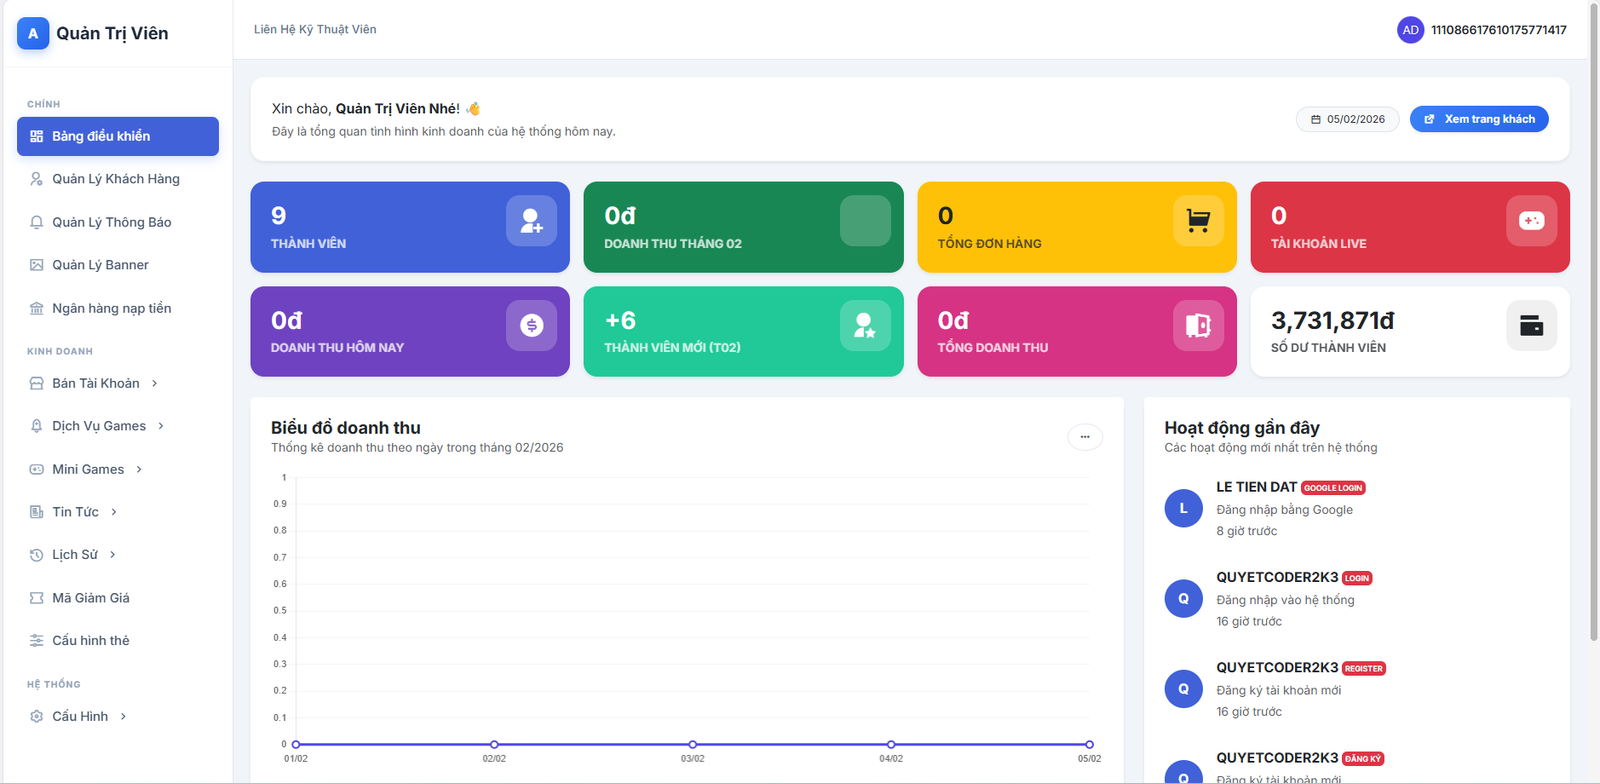Click the gamepad icon on Tài Khoản Live
1600x784 pixels.
(x=1531, y=221)
